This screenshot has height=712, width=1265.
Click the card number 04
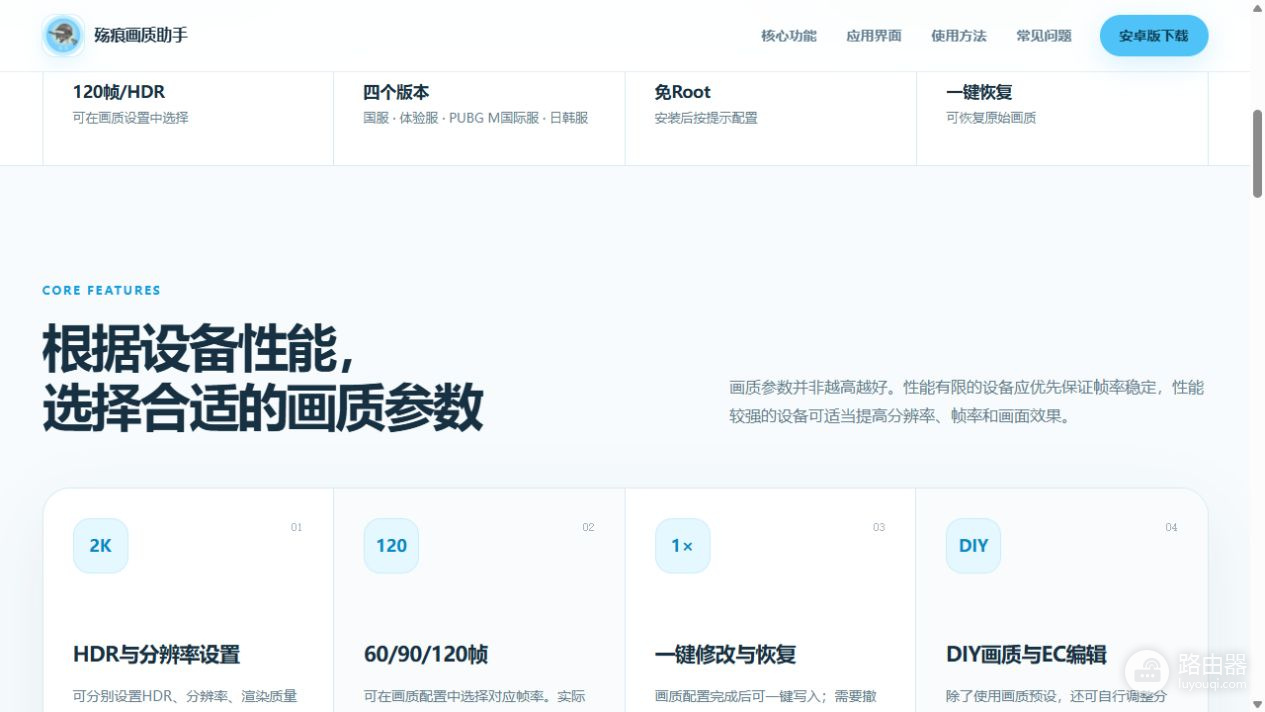1171,527
